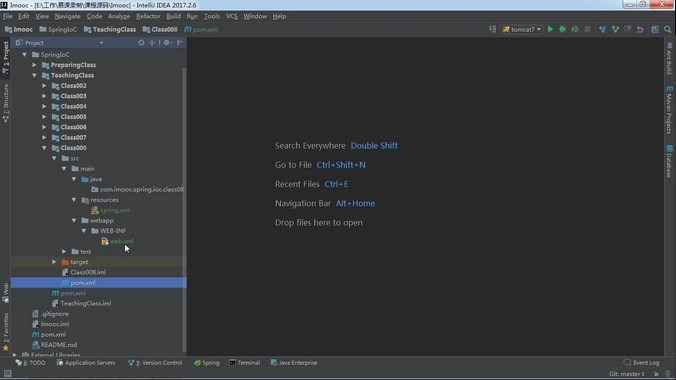Start debugging with the debug icon

(x=563, y=29)
